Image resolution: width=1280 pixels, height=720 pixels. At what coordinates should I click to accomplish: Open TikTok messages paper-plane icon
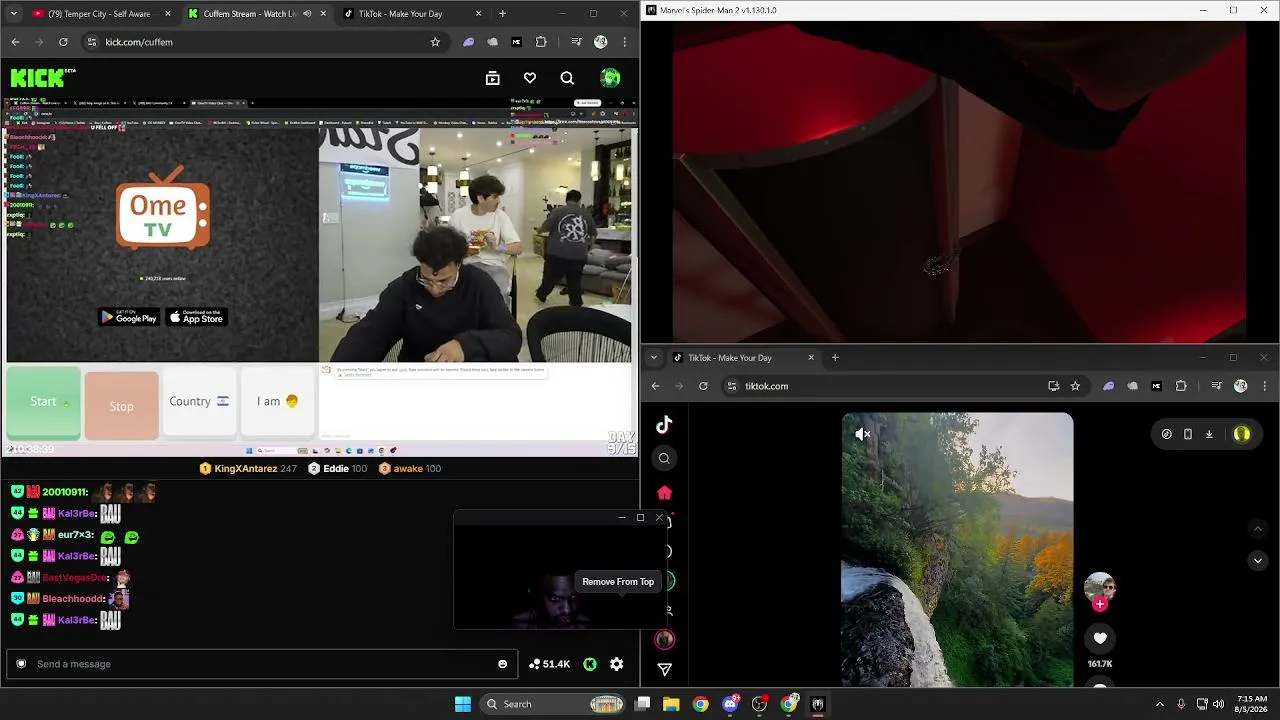click(x=664, y=669)
